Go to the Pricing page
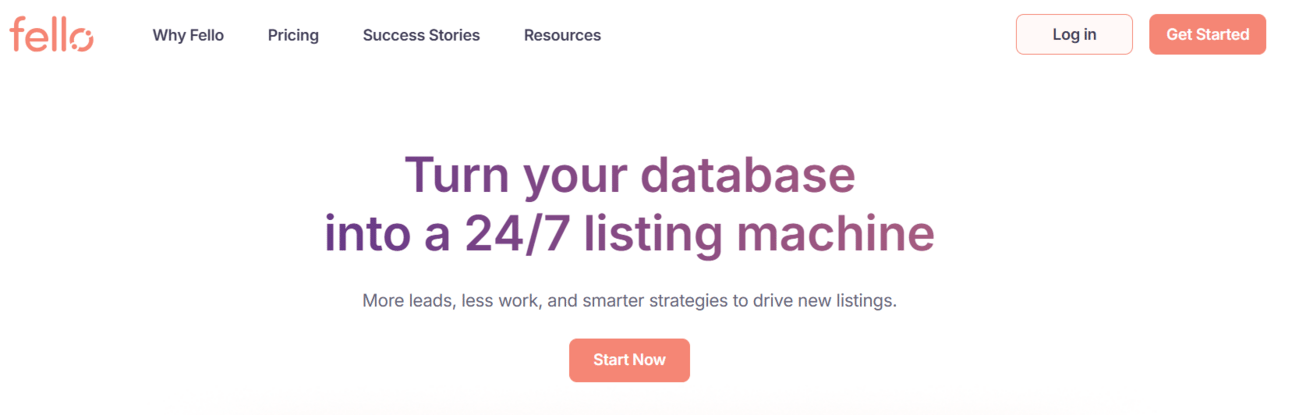This screenshot has height=415, width=1292. pos(293,35)
